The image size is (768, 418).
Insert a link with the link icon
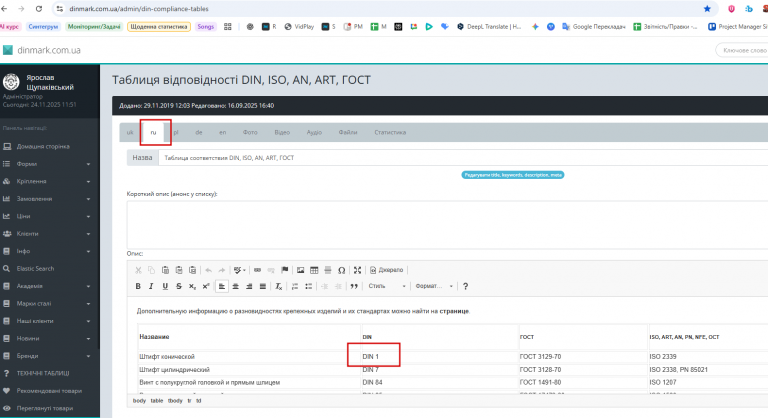coord(257,270)
